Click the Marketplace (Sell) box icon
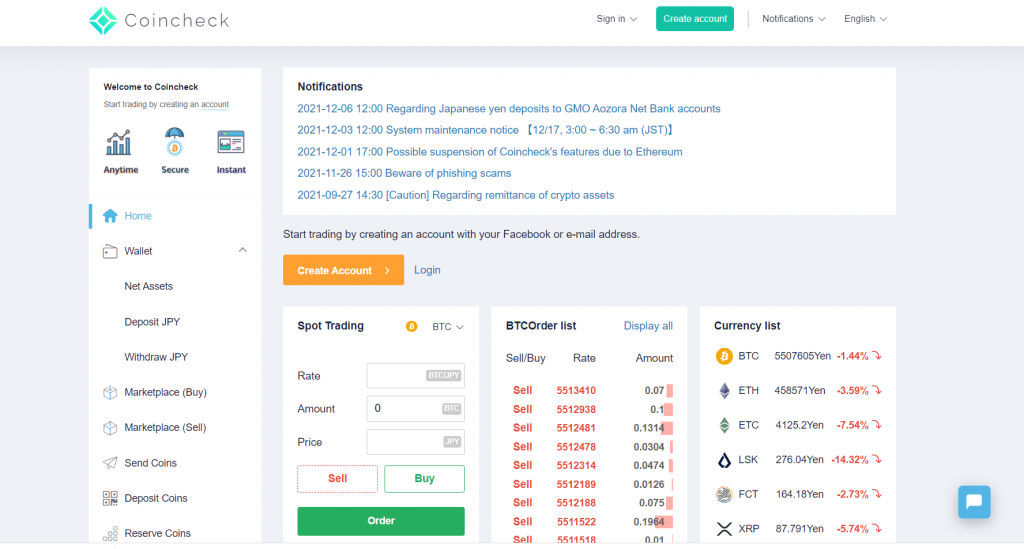This screenshot has width=1024, height=549. point(110,428)
